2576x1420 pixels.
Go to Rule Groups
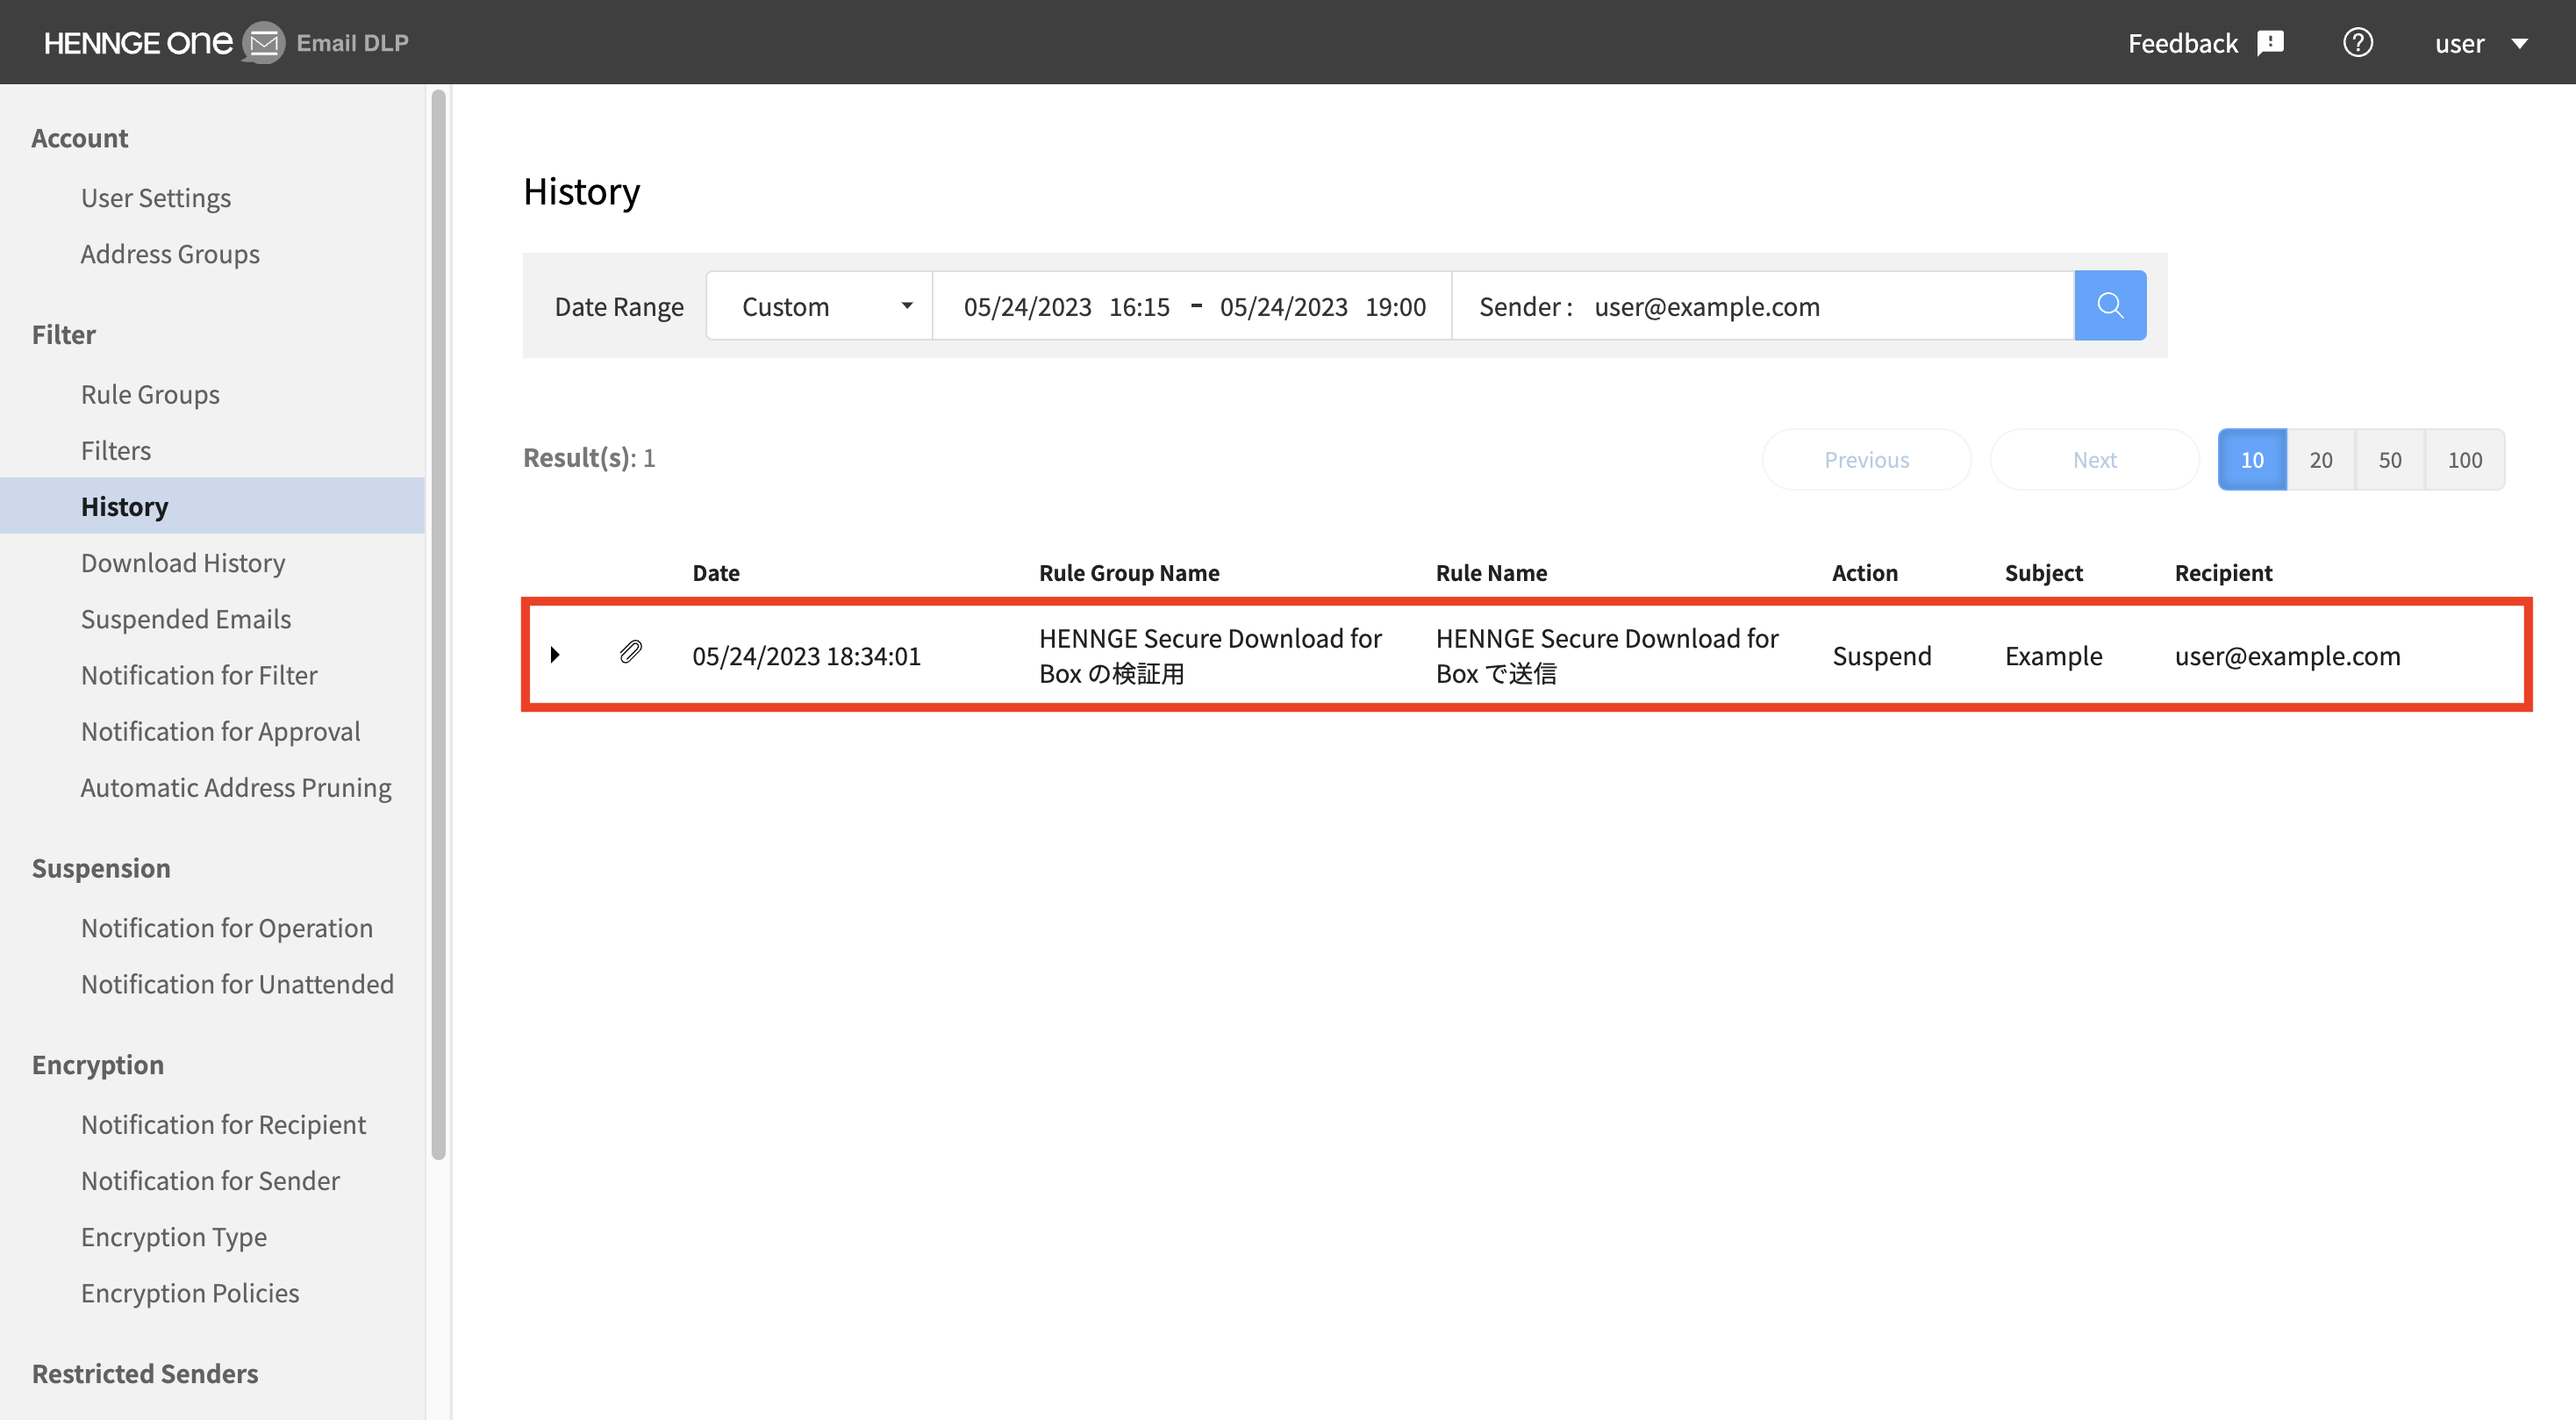pyautogui.click(x=150, y=394)
